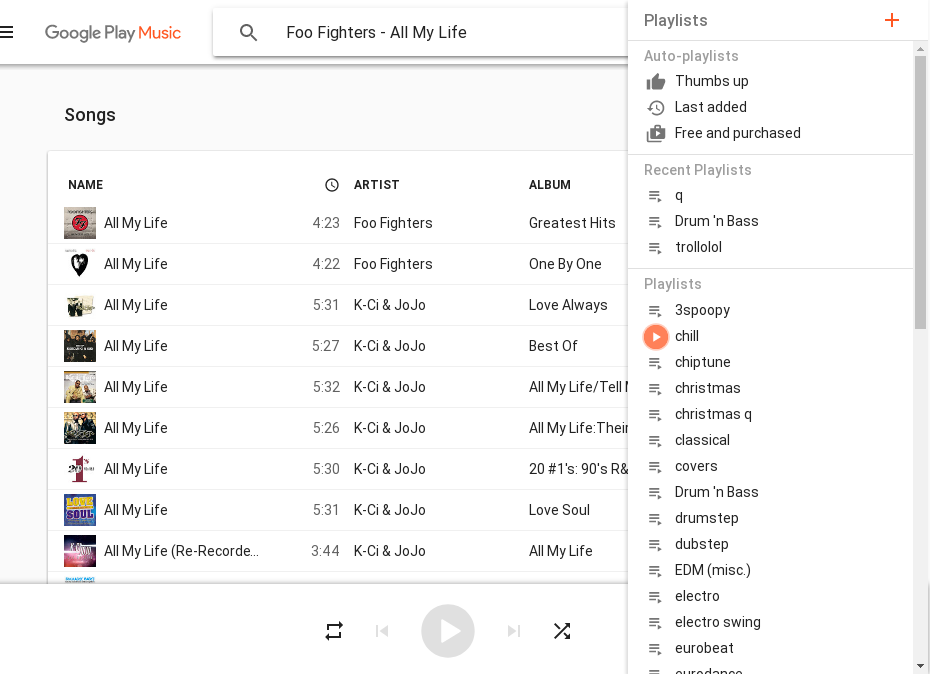Open the drumstep playlist
Image resolution: width=930 pixels, height=674 pixels.
pyautogui.click(x=706, y=518)
